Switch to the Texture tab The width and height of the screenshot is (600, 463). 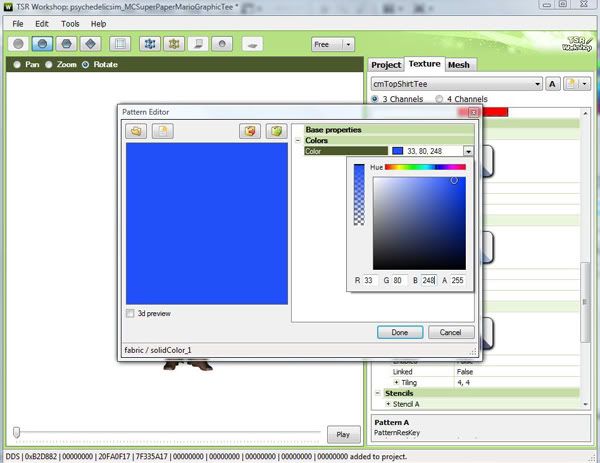424,64
